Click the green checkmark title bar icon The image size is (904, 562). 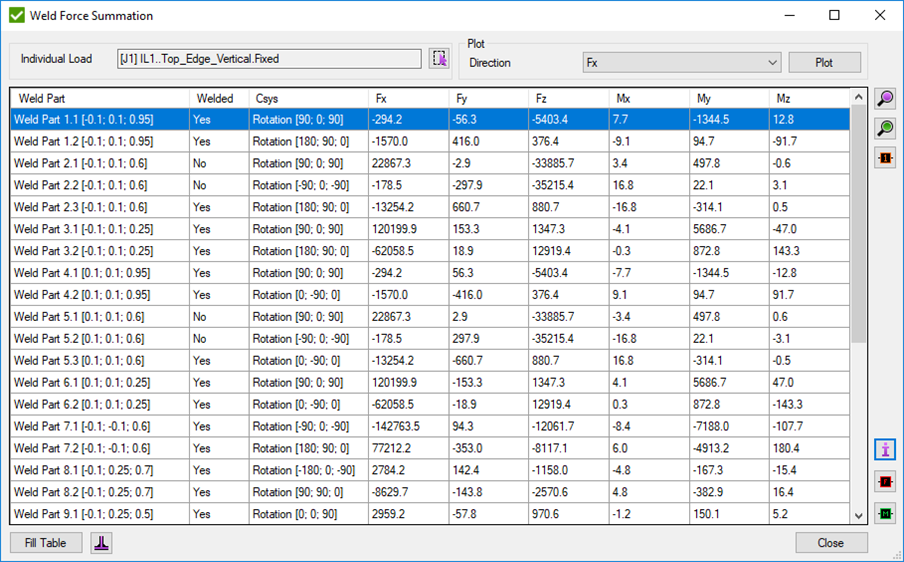[x=17, y=16]
